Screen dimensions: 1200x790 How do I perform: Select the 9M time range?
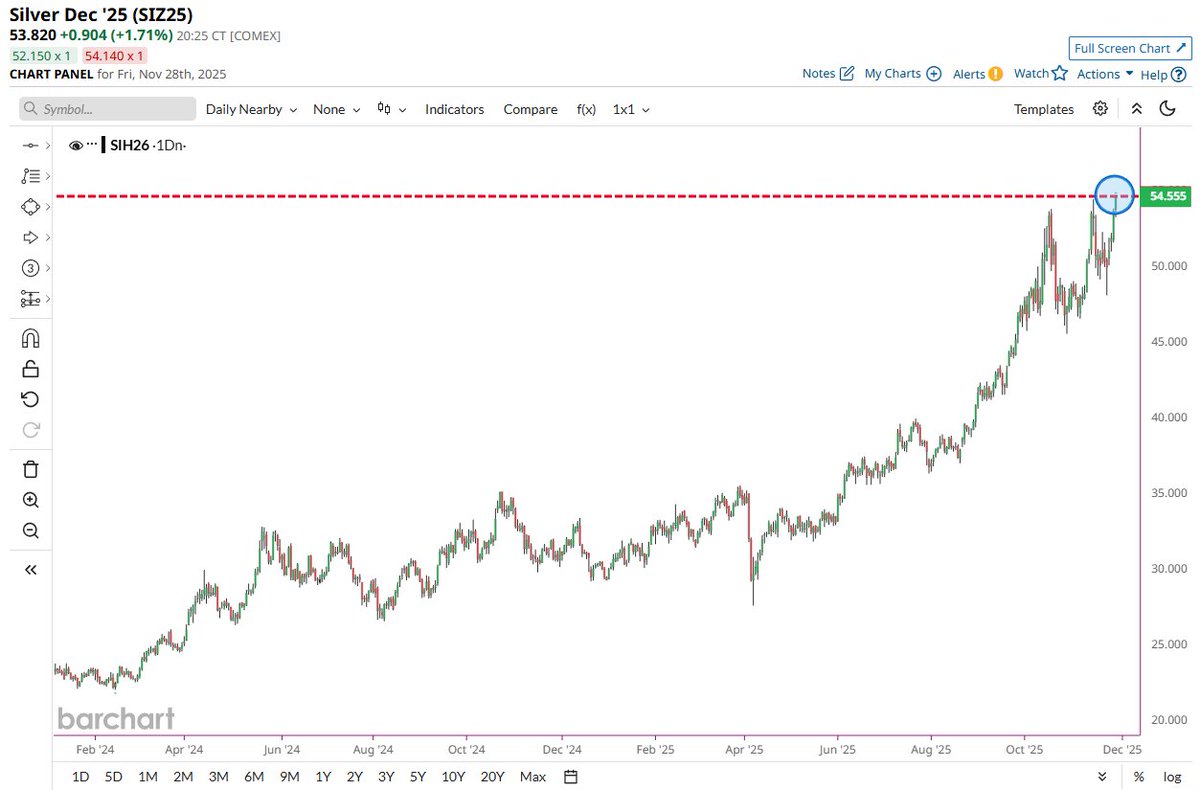click(x=289, y=777)
